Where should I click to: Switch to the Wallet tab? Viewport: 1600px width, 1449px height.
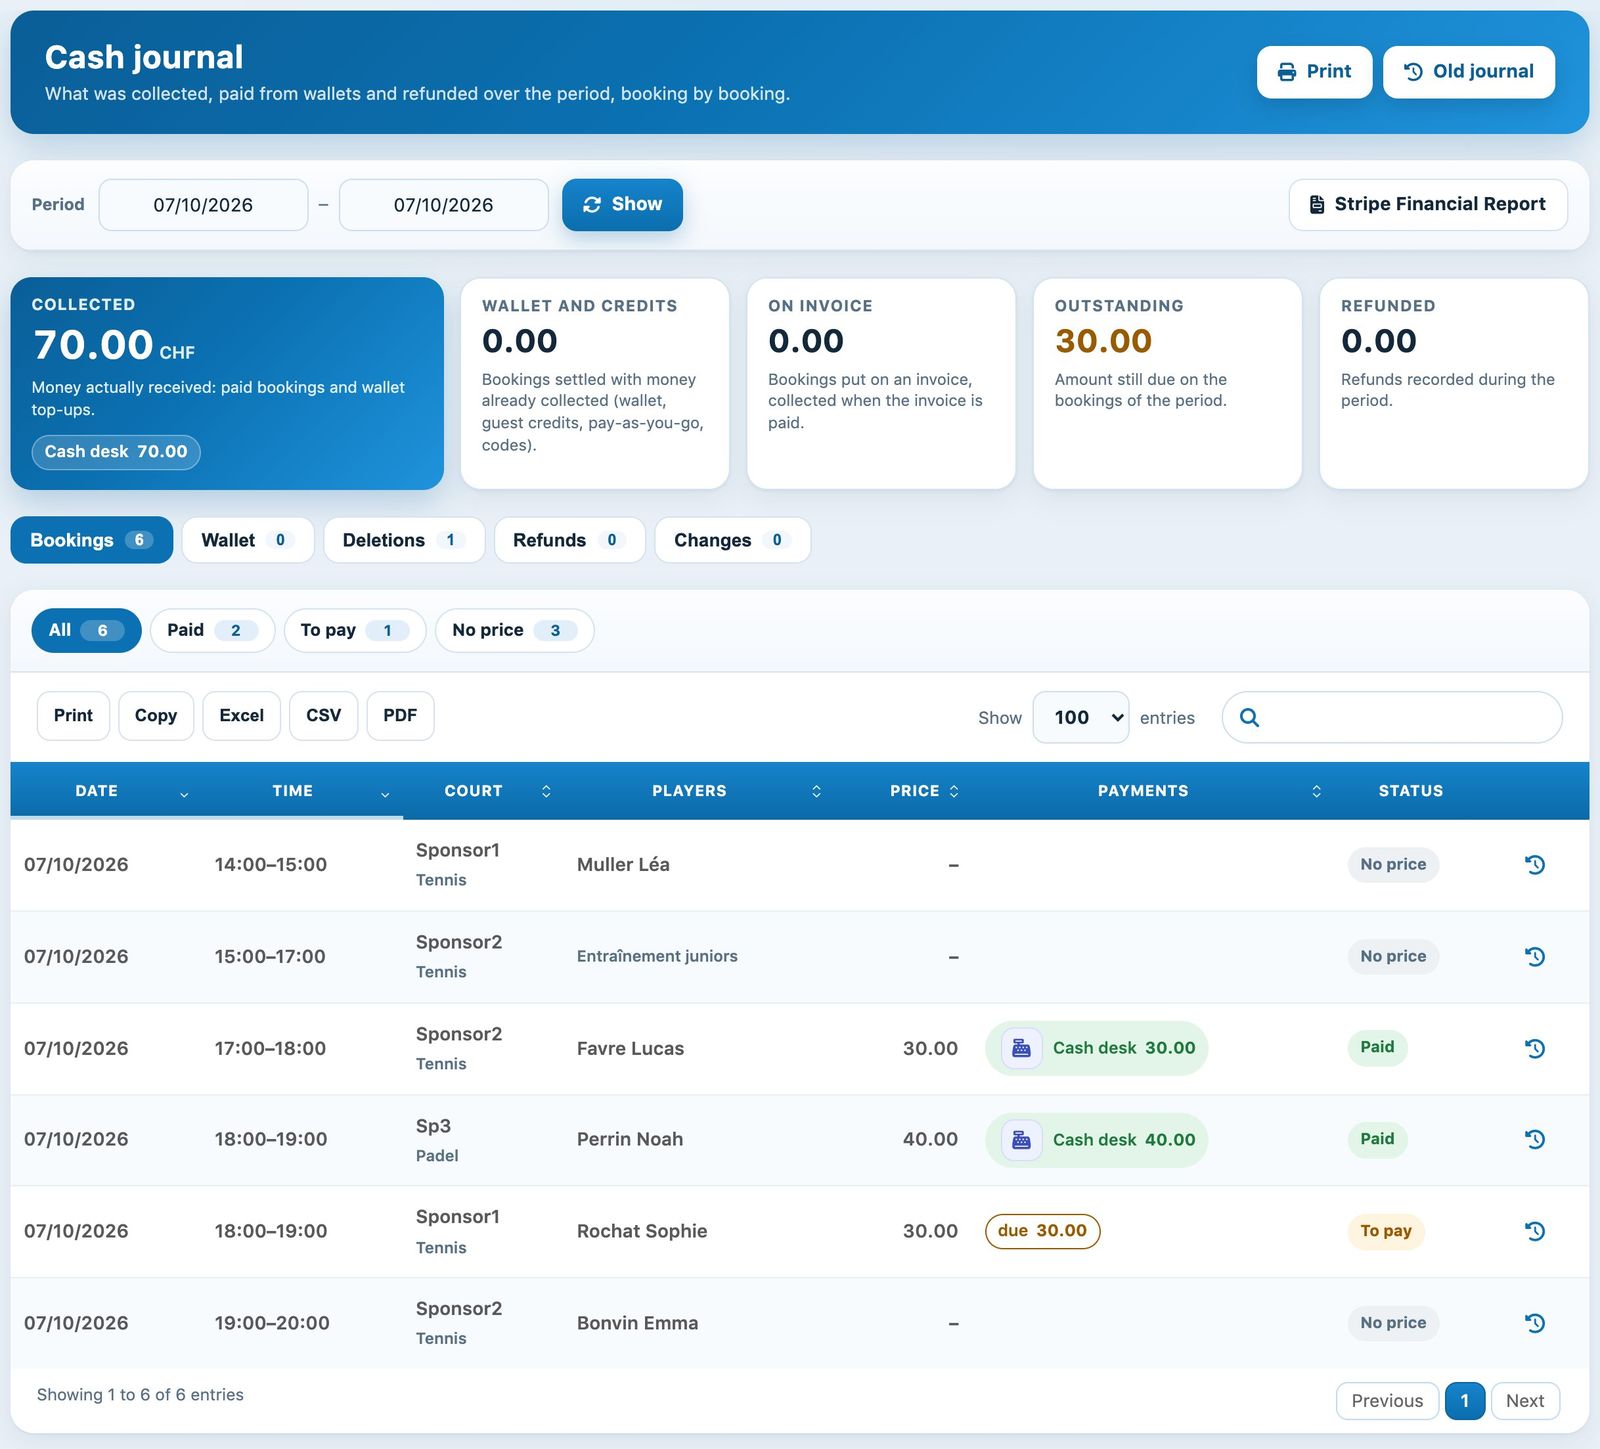point(248,540)
